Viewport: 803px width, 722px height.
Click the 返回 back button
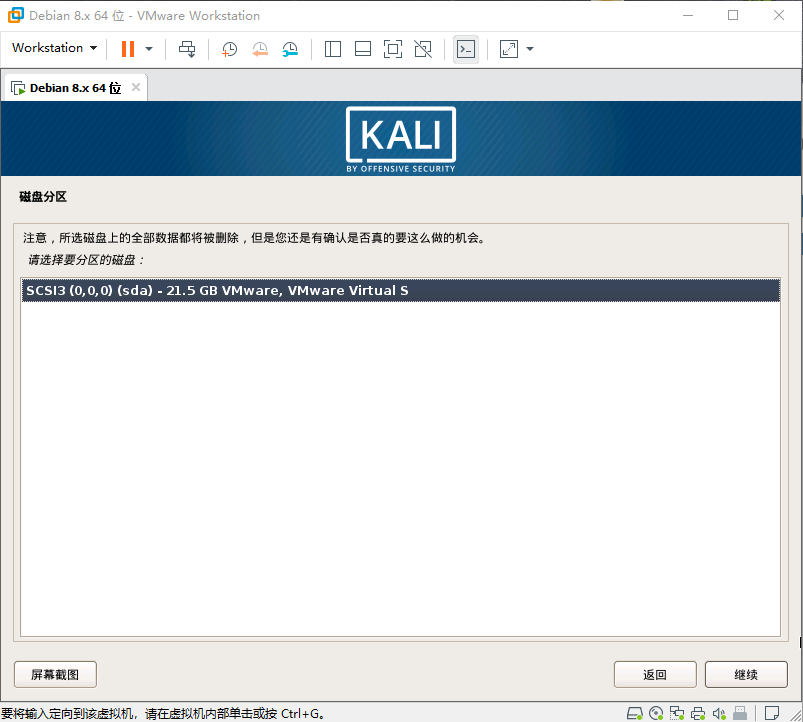coord(655,674)
